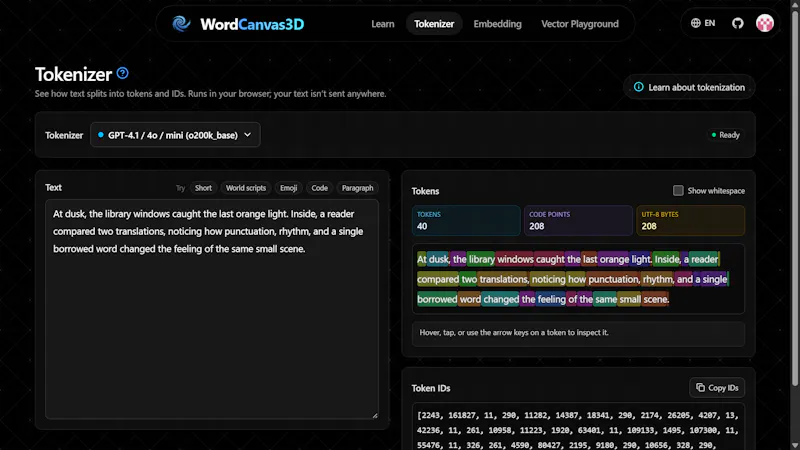Inspect the 'punctuation' token
This screenshot has width=800, height=450.
[612, 279]
